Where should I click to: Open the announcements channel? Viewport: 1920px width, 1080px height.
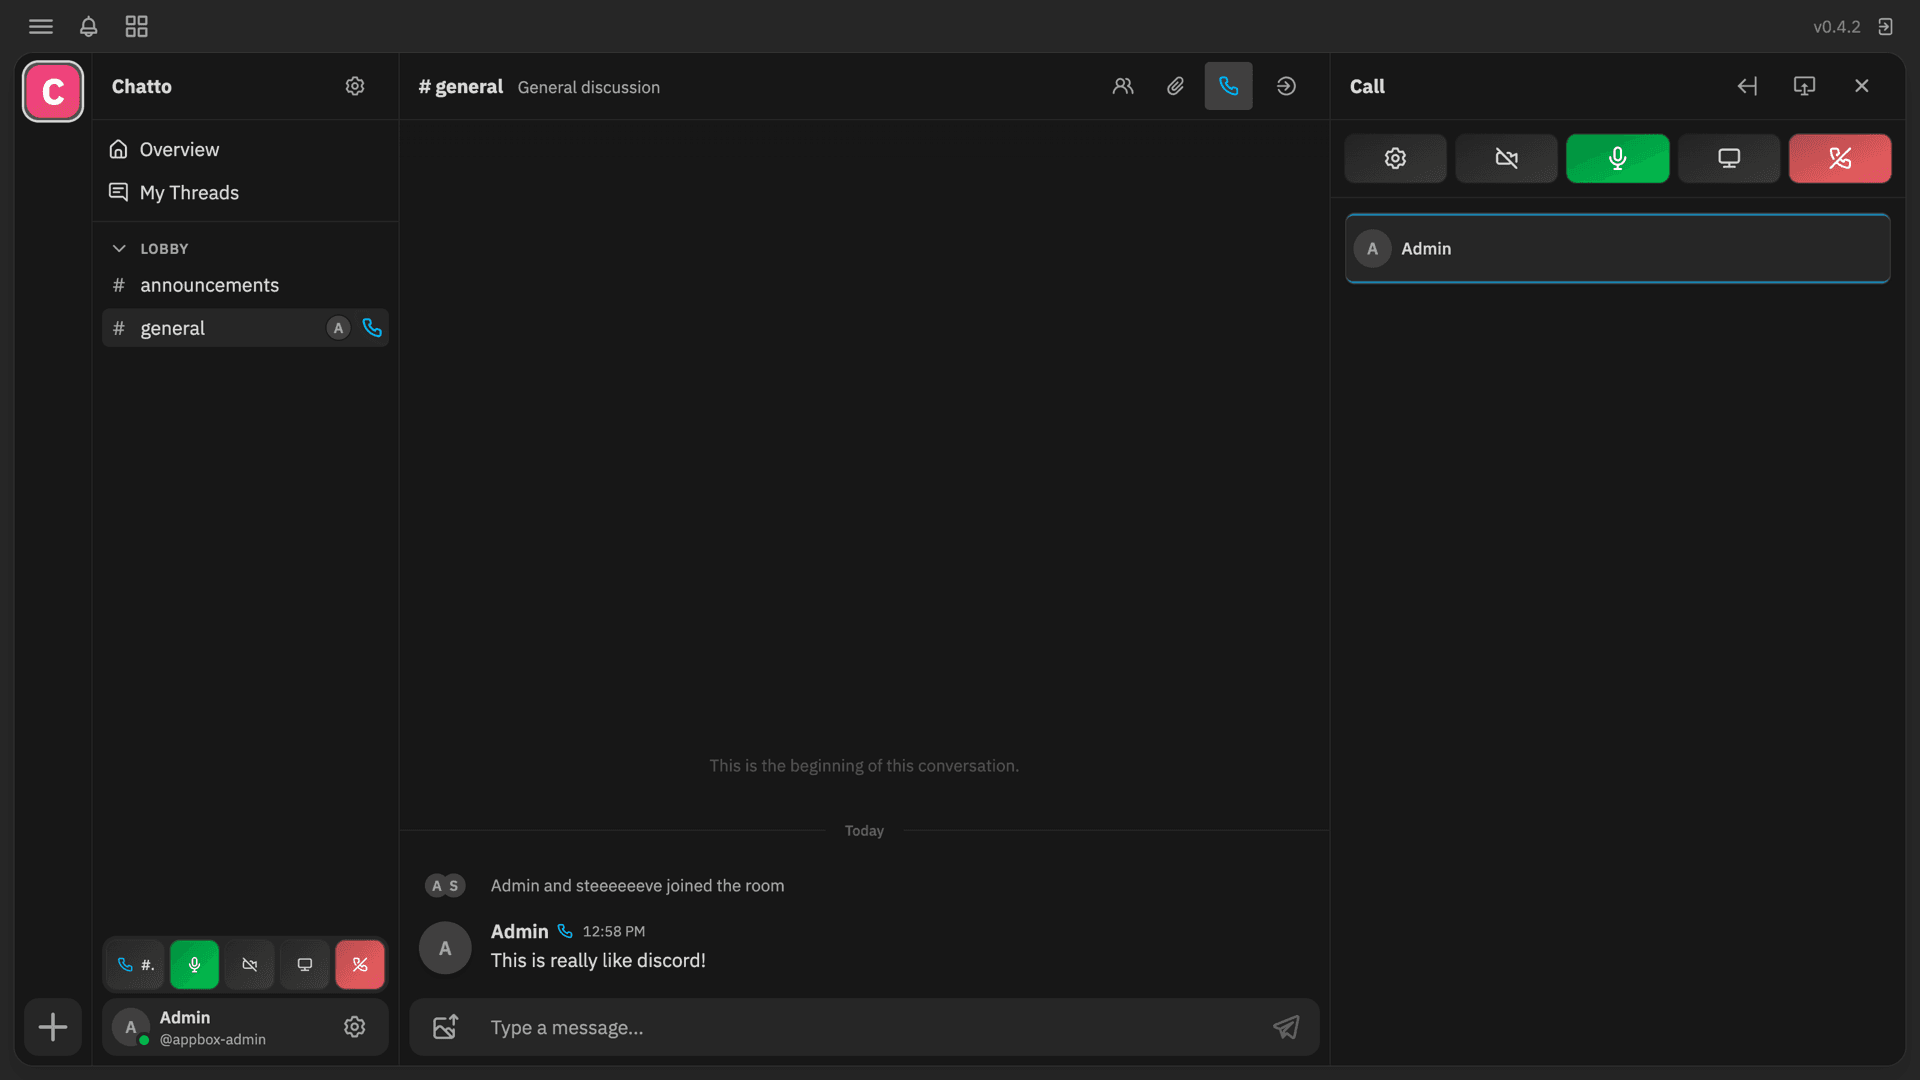point(245,285)
